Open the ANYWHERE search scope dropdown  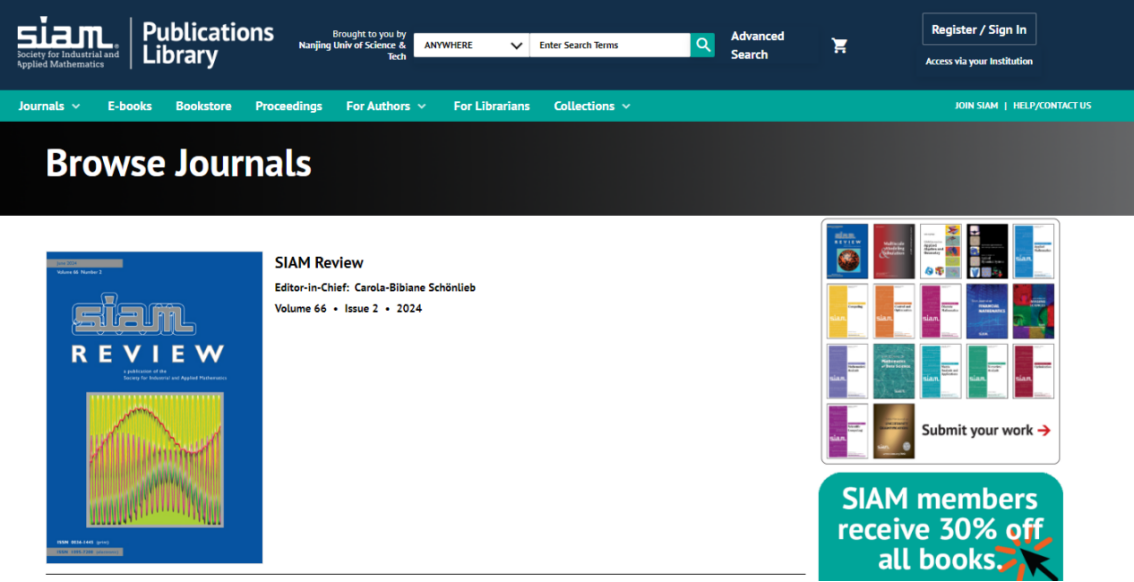point(472,45)
